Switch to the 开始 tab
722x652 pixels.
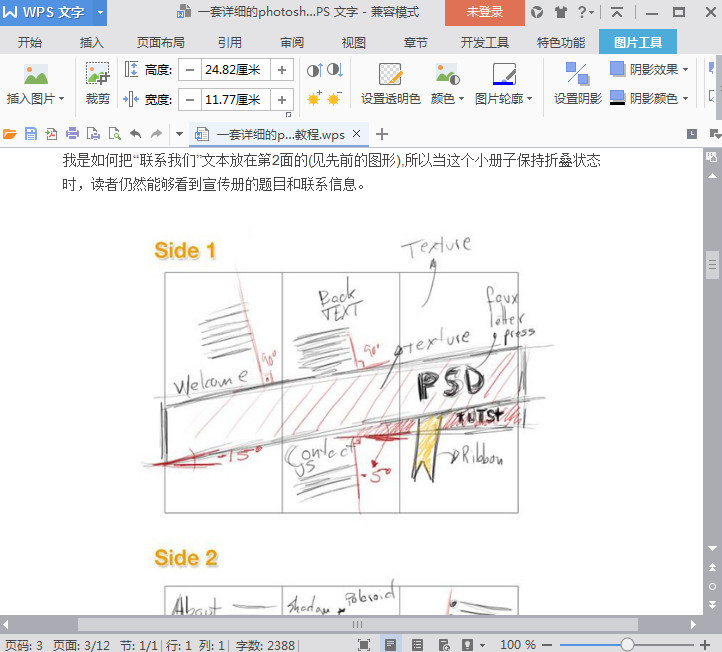coord(30,42)
